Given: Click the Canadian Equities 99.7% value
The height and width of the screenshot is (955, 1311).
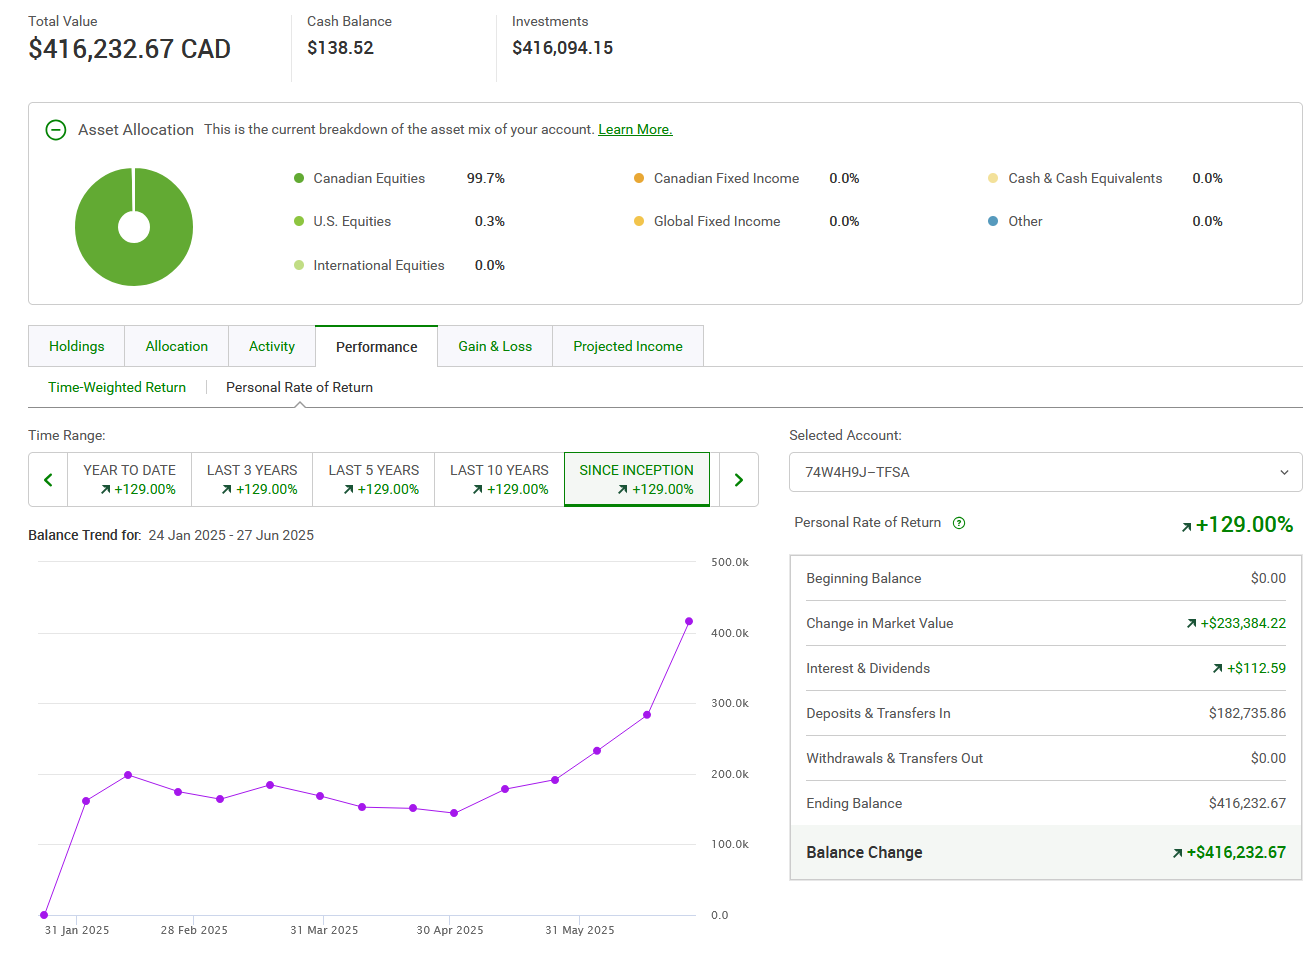Looking at the screenshot, I should pos(486,178).
